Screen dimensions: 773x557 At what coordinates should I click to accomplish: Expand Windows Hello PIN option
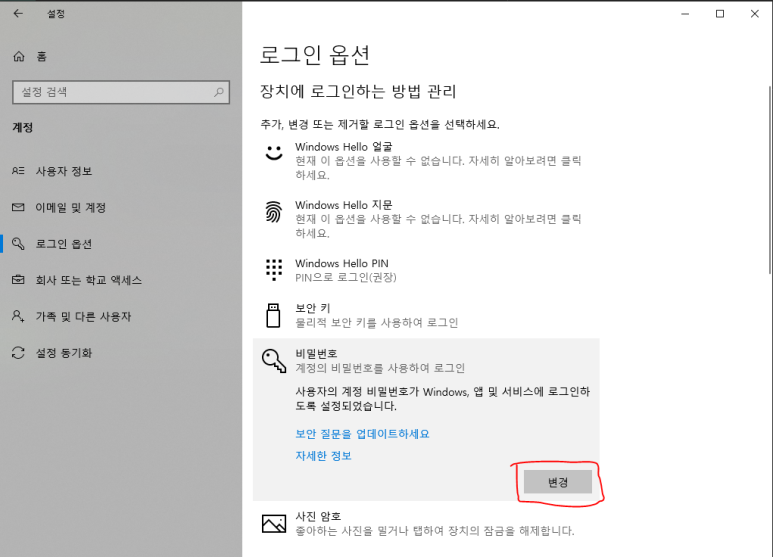426,270
